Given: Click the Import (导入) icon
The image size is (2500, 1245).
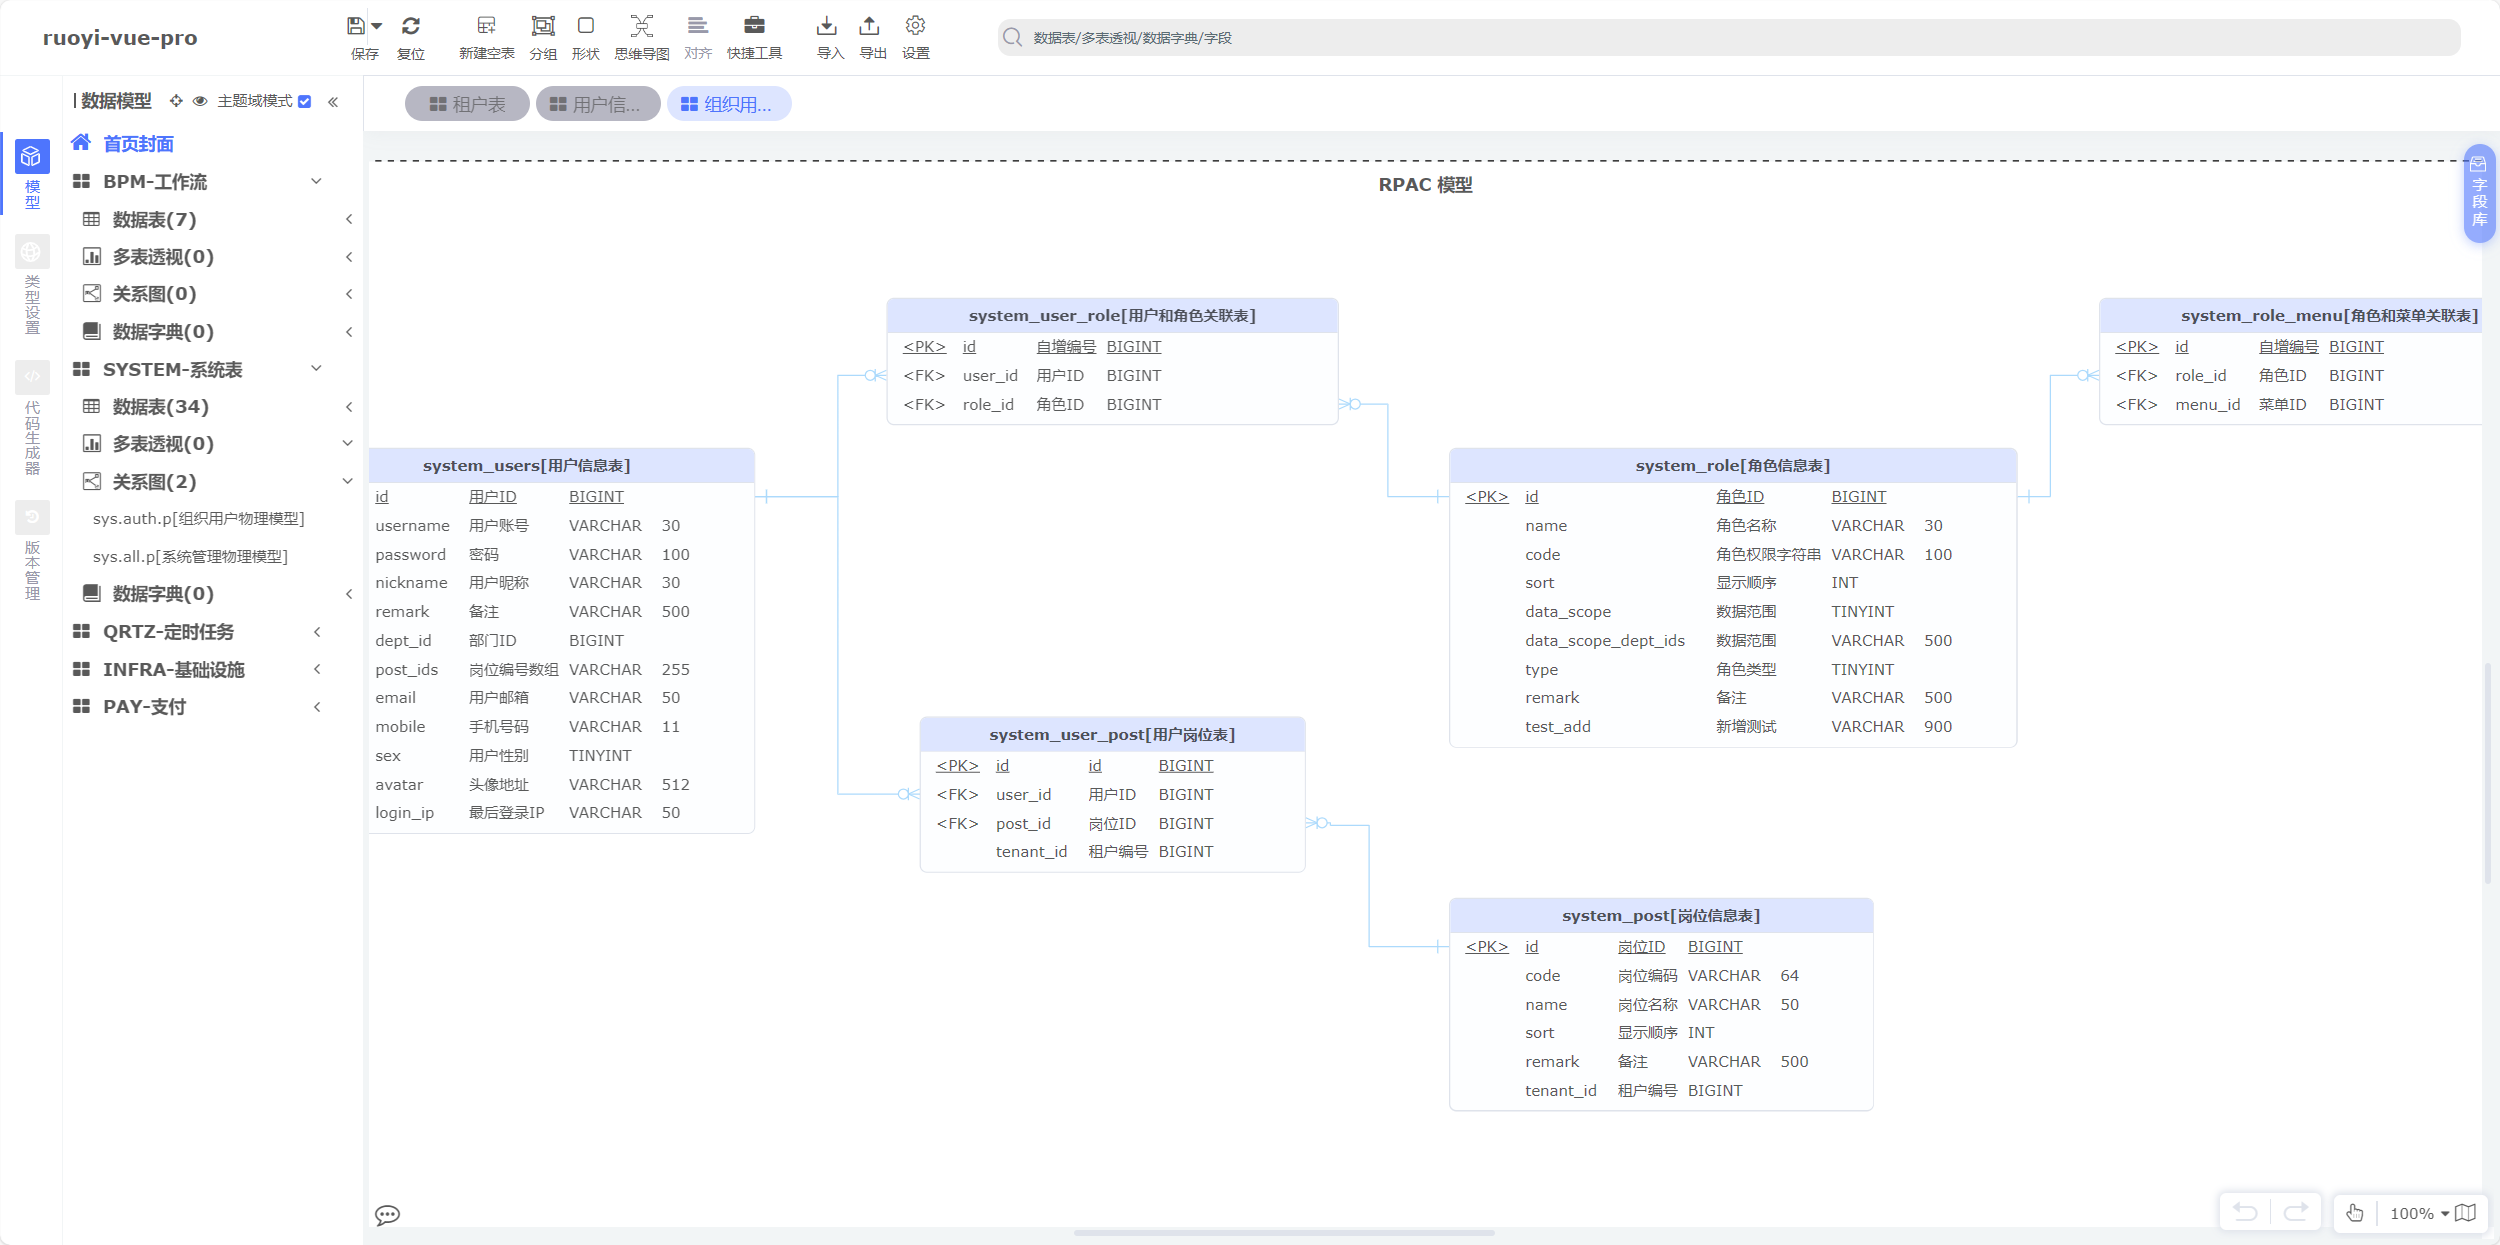Looking at the screenshot, I should click(827, 26).
